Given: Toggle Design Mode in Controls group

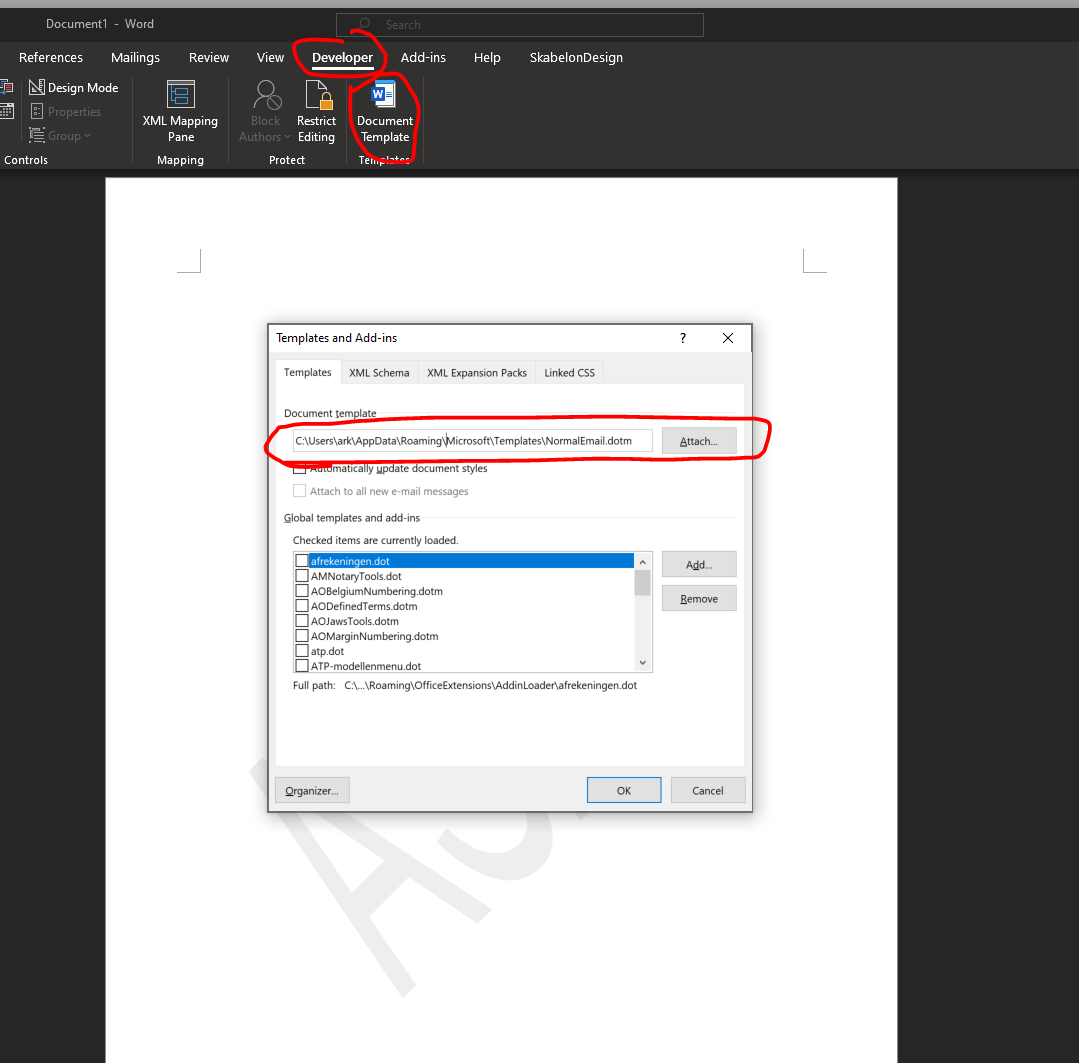Looking at the screenshot, I should [x=74, y=87].
